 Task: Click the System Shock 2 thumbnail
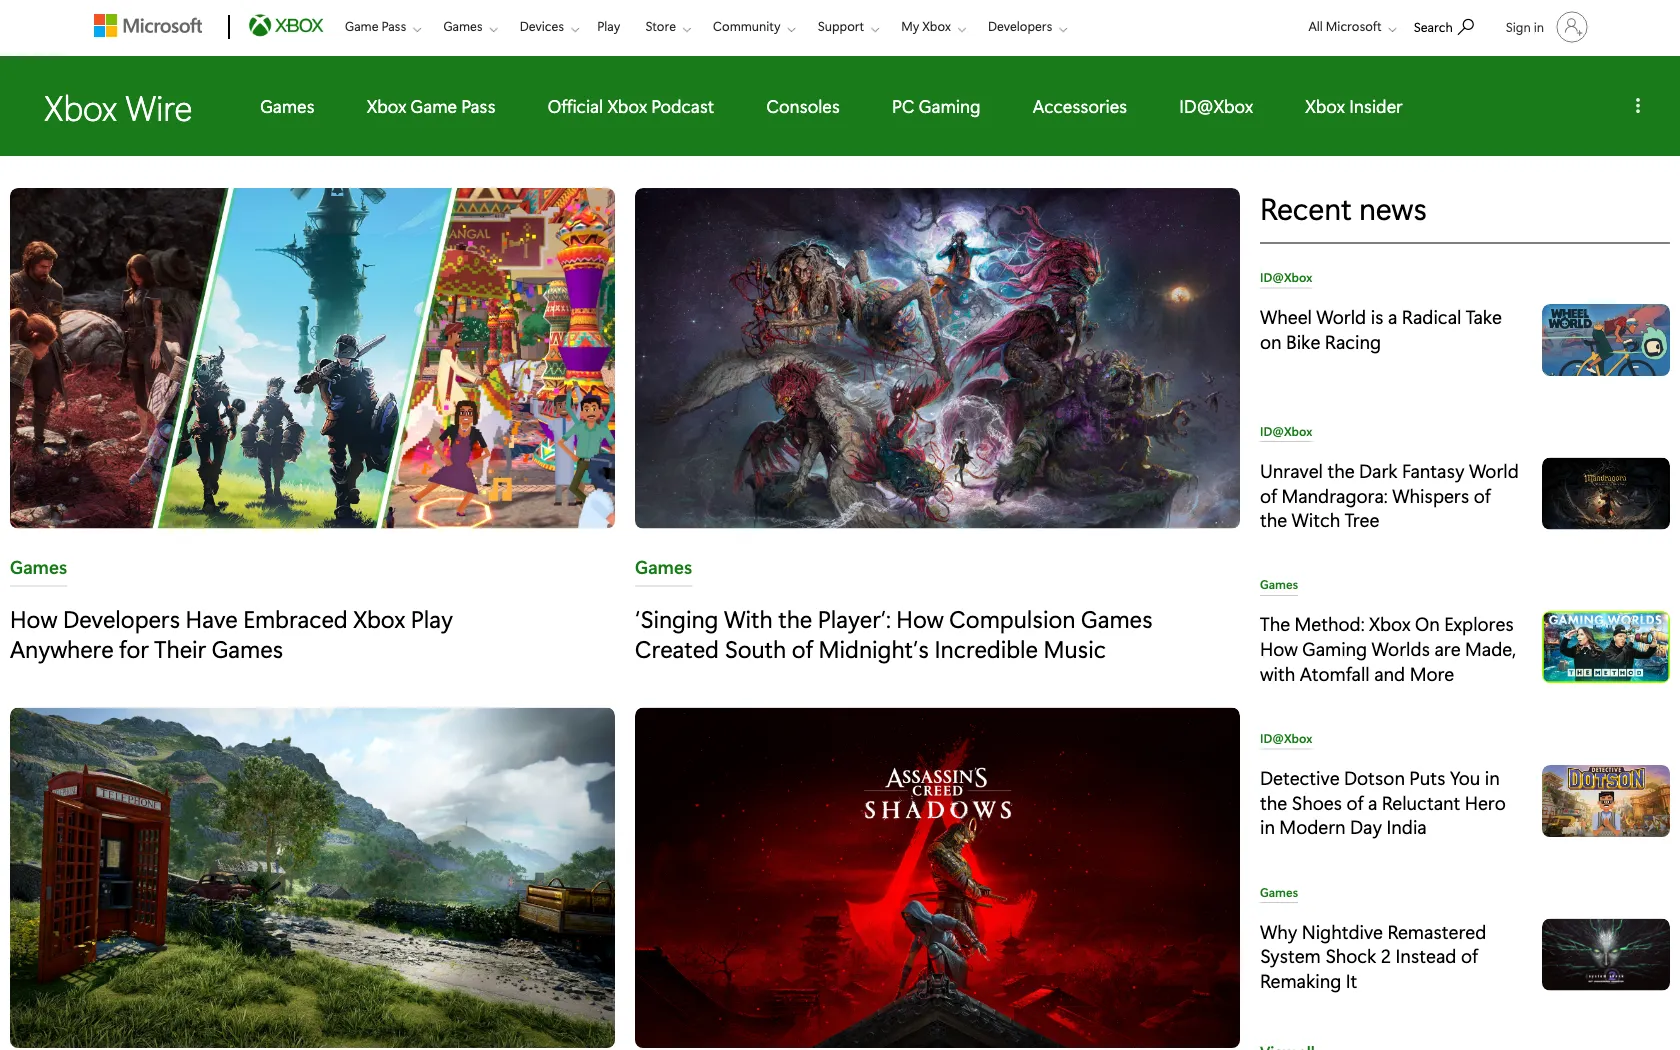tap(1606, 955)
